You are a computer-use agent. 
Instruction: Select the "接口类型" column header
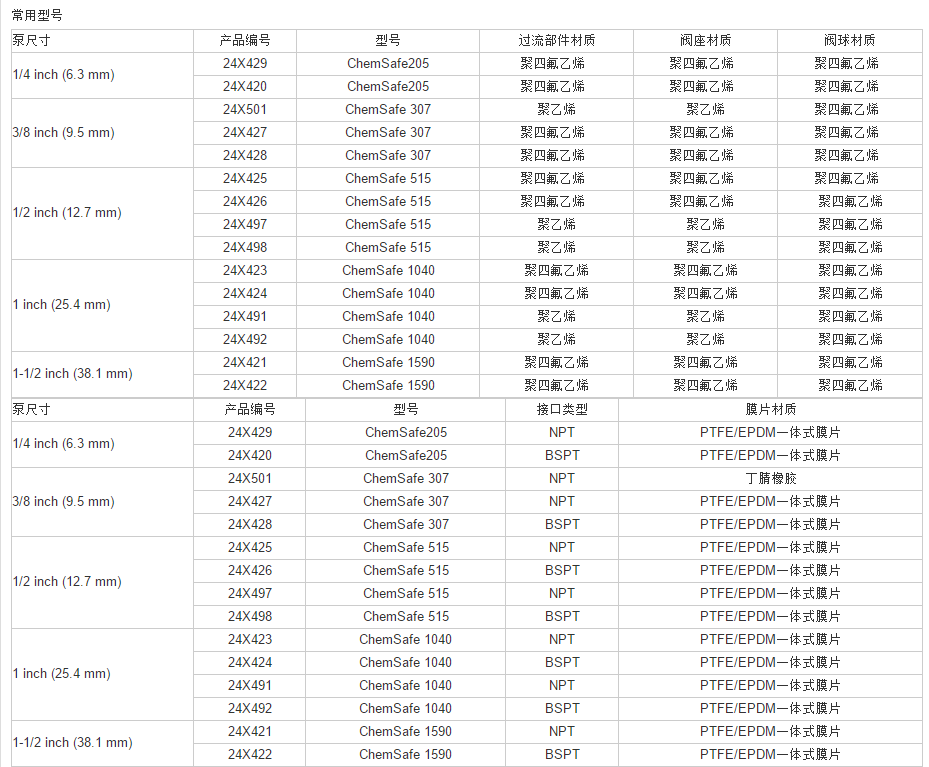pos(562,409)
